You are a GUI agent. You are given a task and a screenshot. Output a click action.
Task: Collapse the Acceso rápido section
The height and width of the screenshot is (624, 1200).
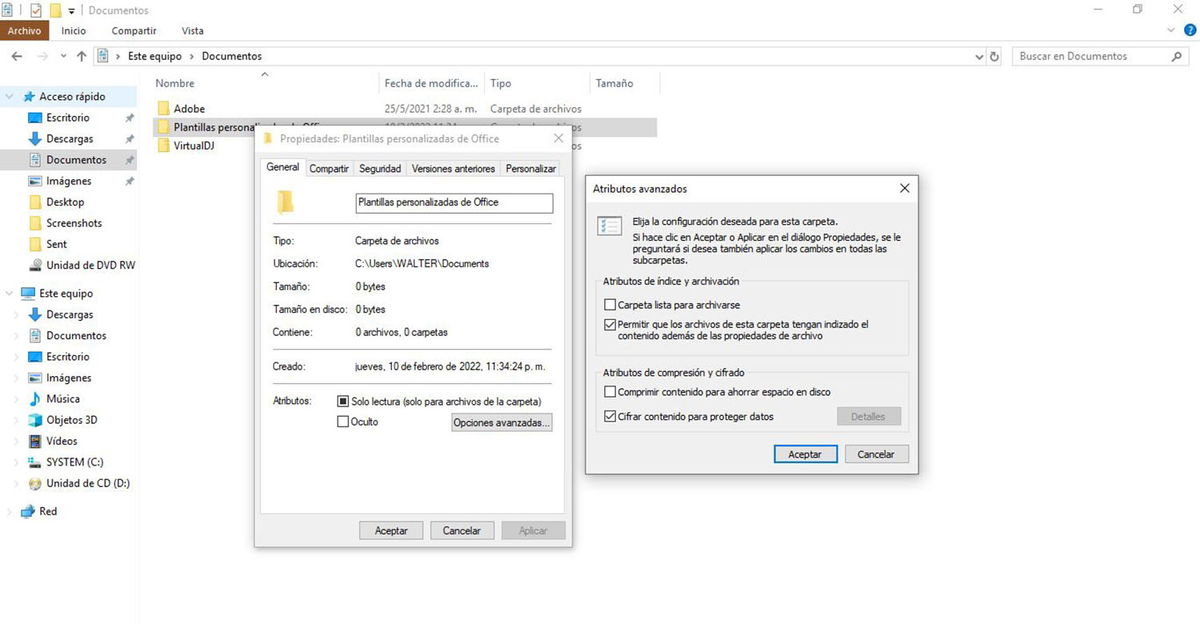[10, 96]
